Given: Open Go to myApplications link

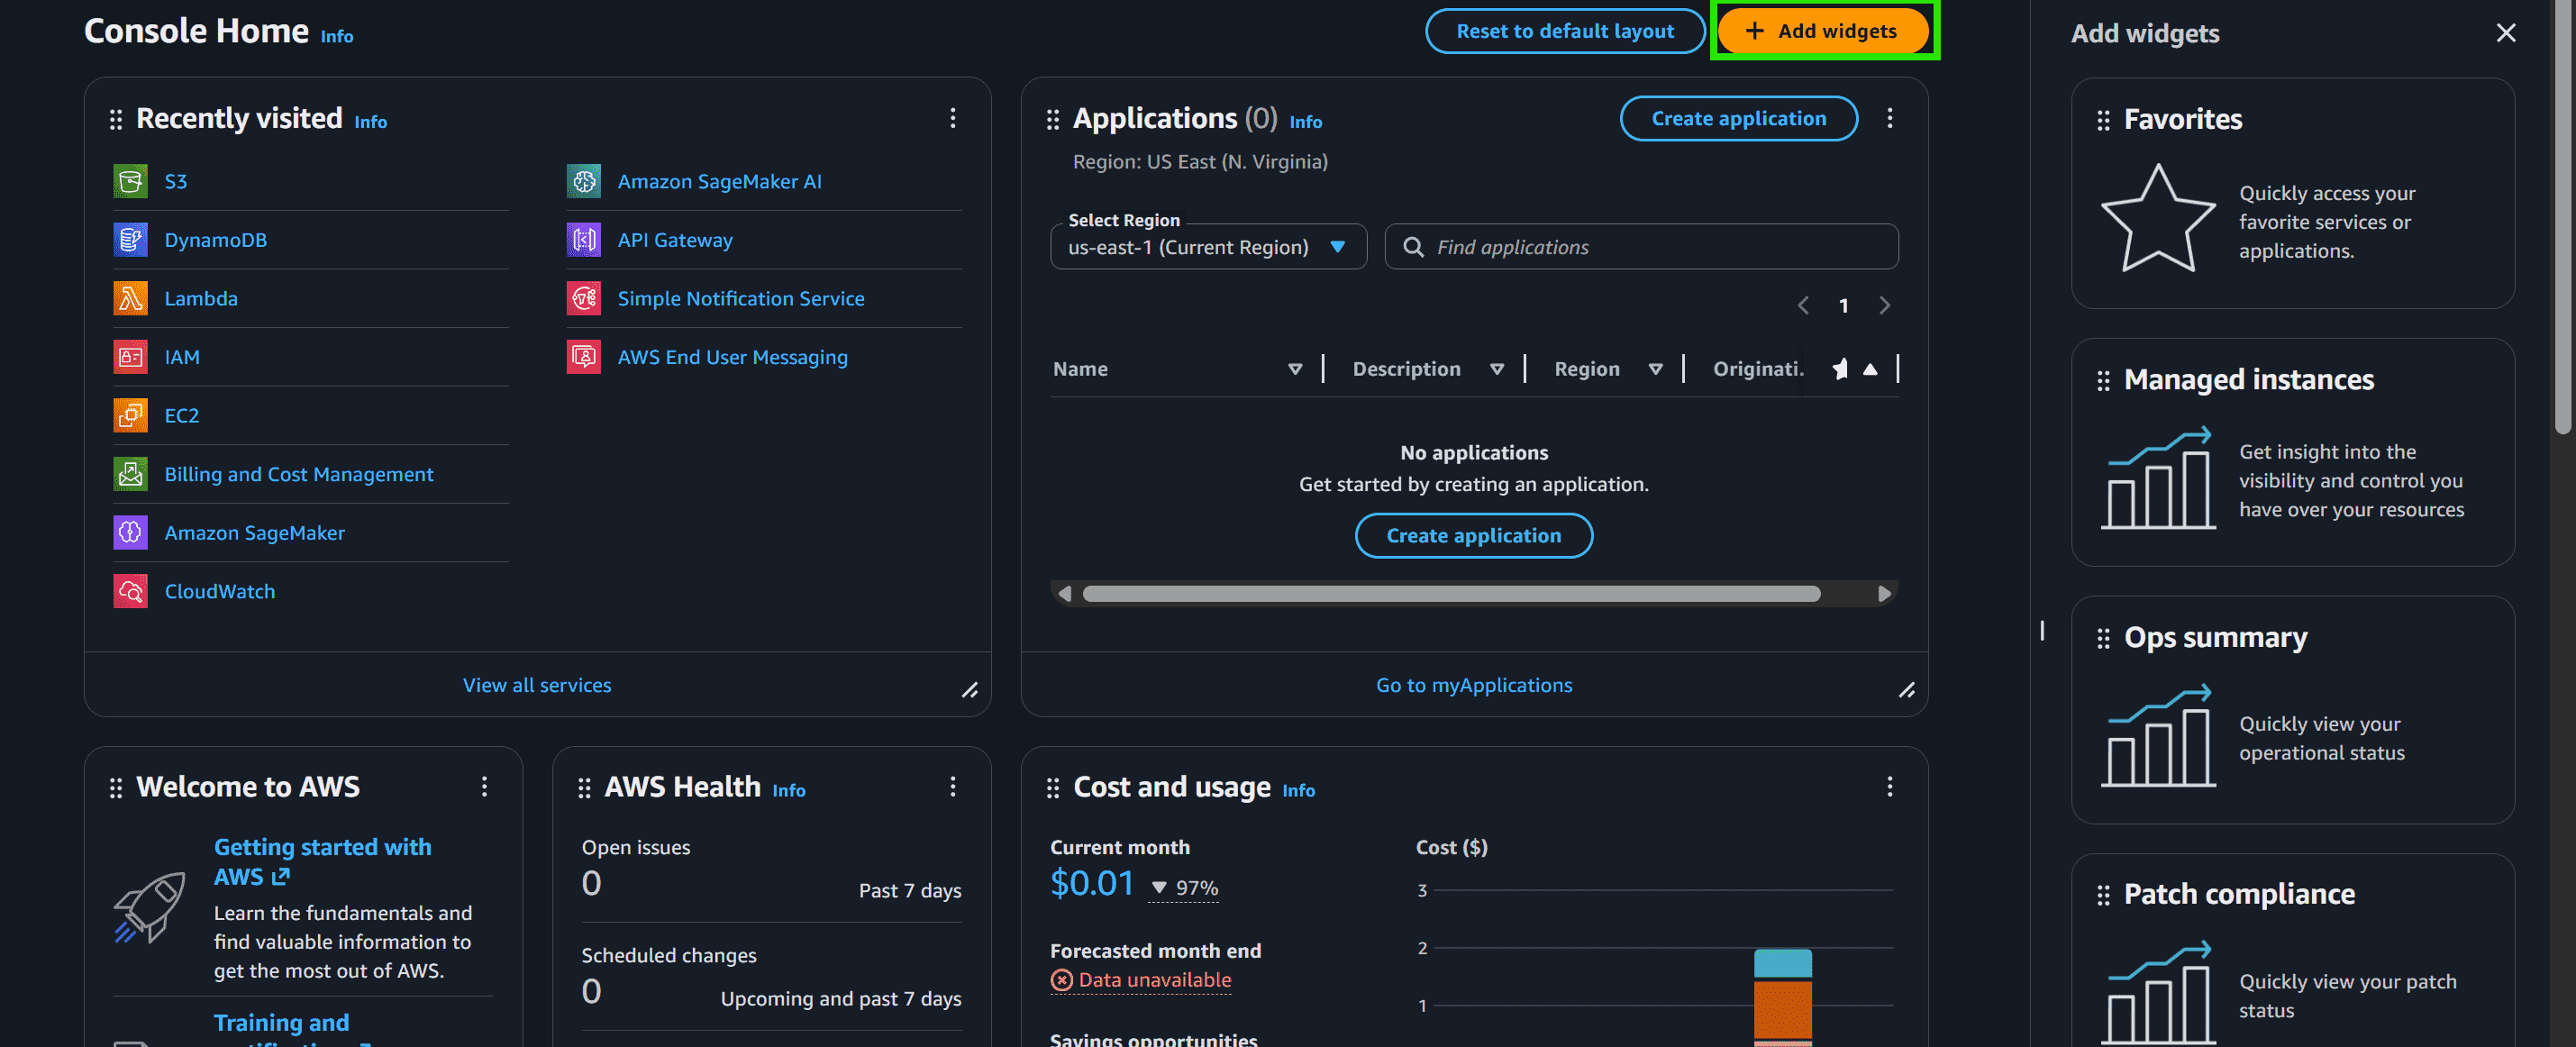Looking at the screenshot, I should [1474, 685].
